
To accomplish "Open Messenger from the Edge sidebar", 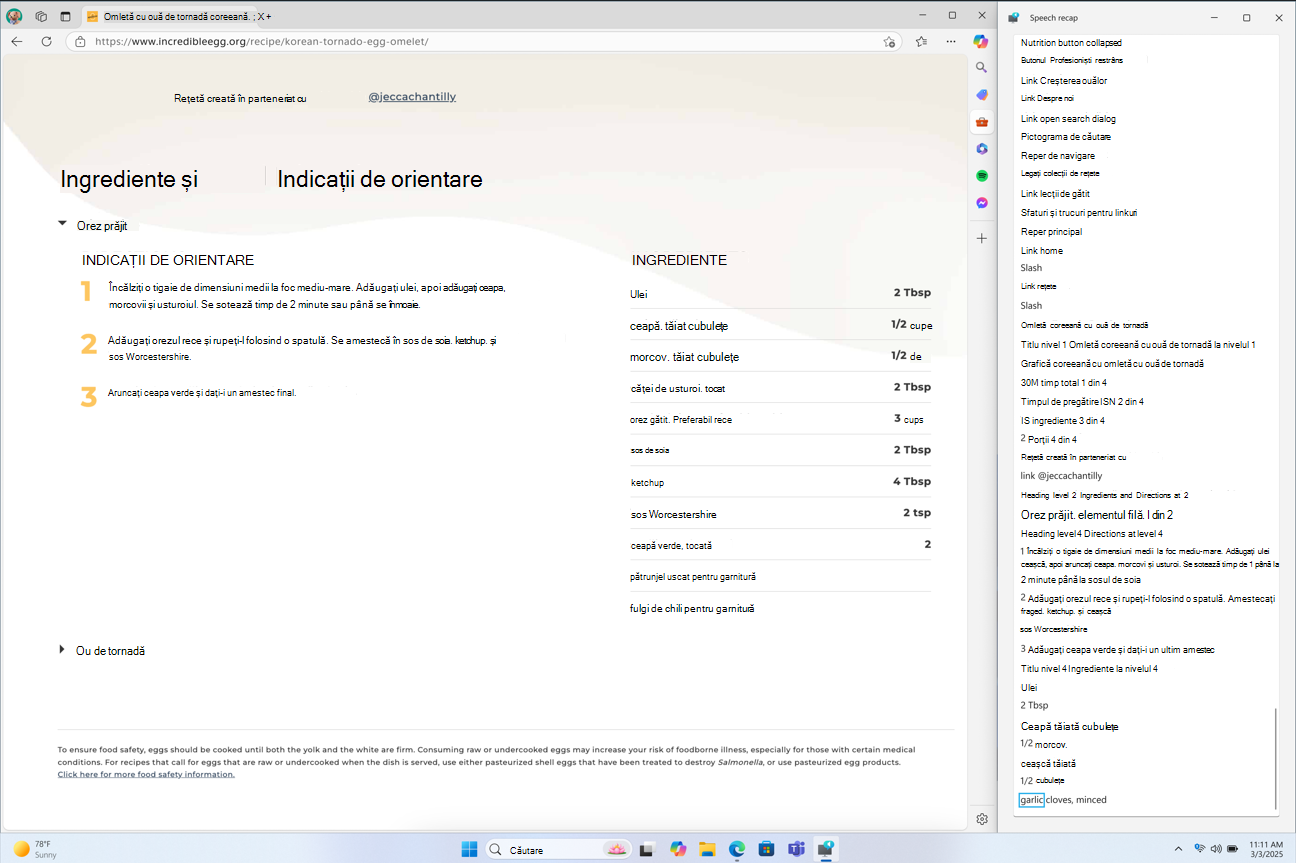I will [982, 203].
